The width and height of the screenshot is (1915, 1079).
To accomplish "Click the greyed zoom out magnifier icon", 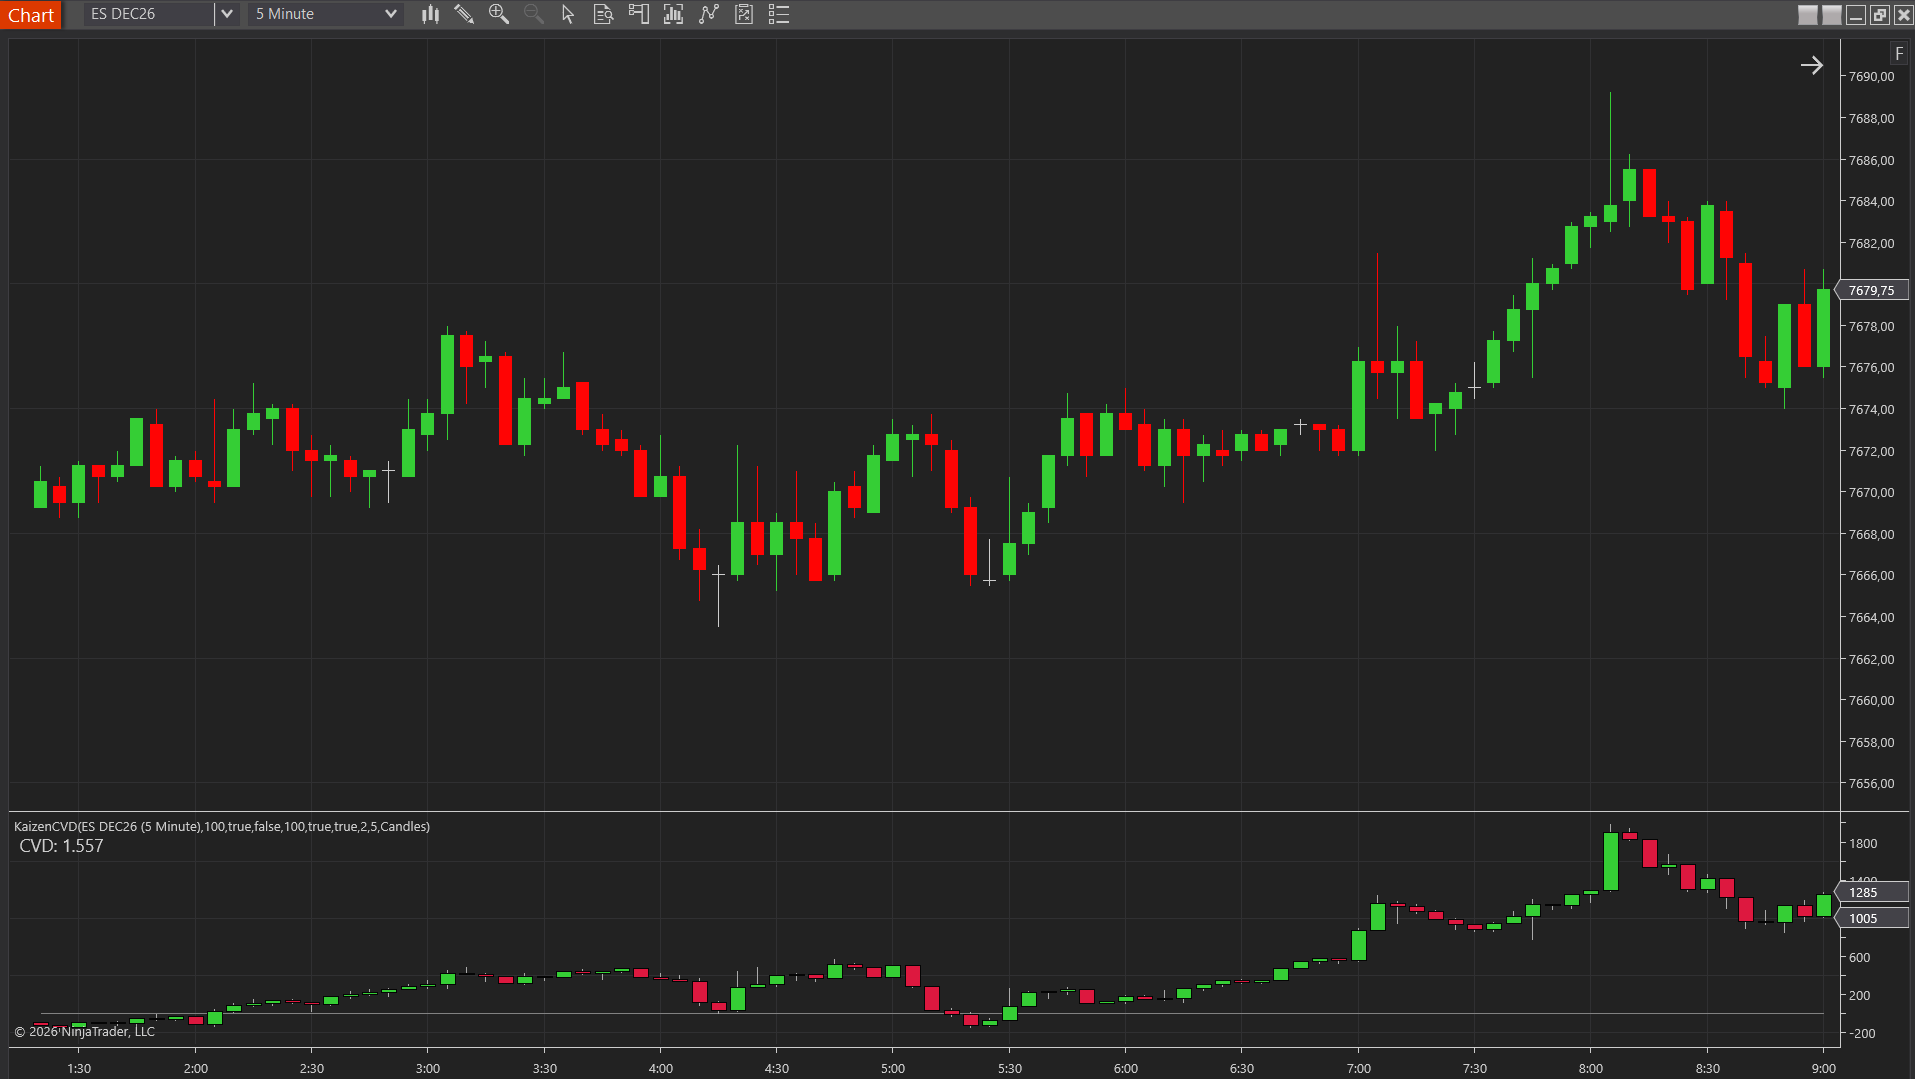I will click(534, 14).
